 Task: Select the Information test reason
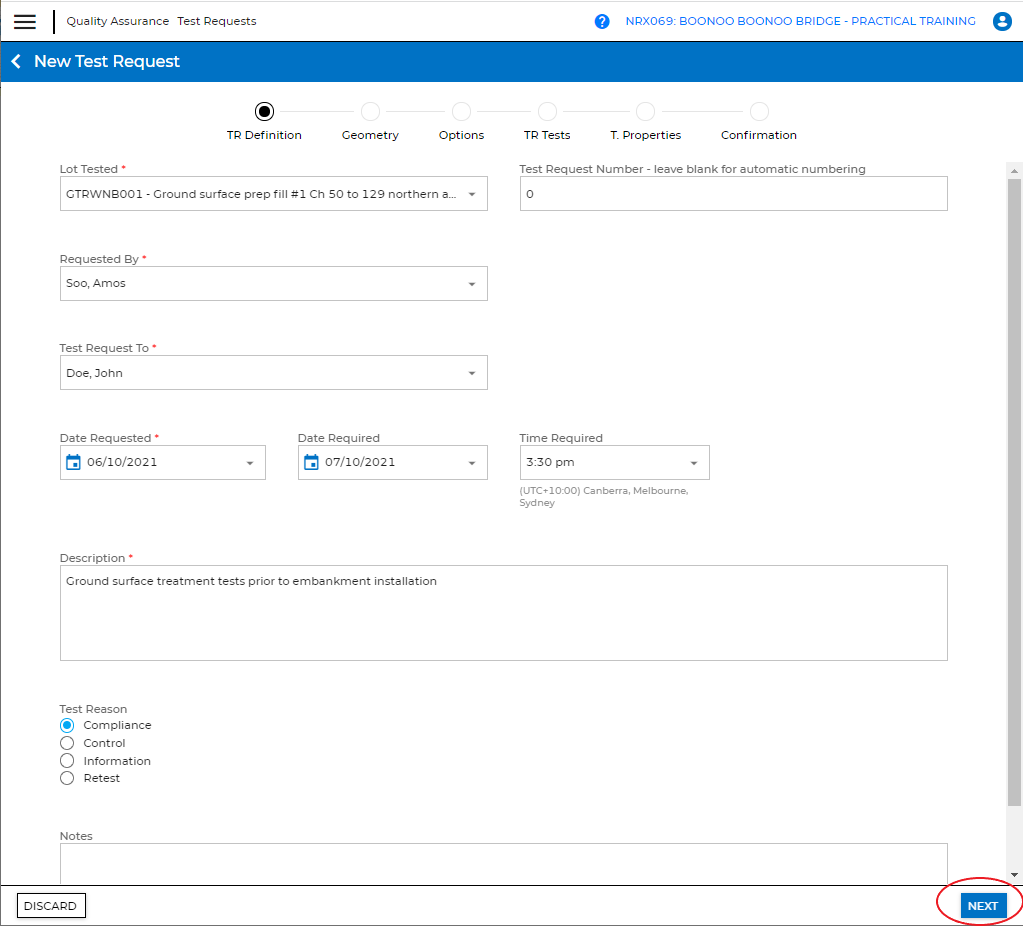coord(67,761)
